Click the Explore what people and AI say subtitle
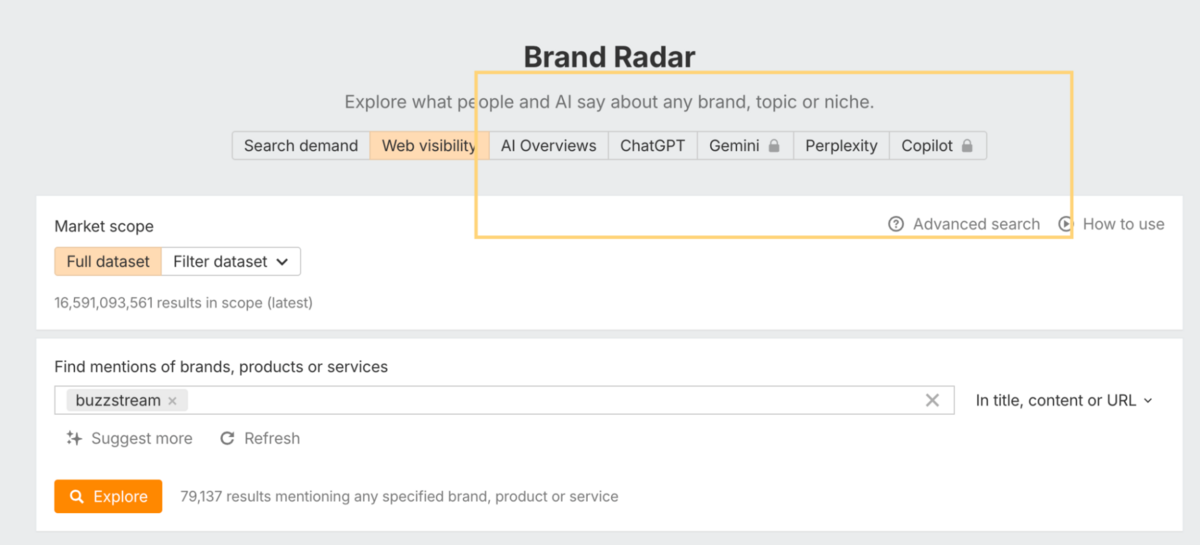The height and width of the screenshot is (545, 1200). pos(609,102)
